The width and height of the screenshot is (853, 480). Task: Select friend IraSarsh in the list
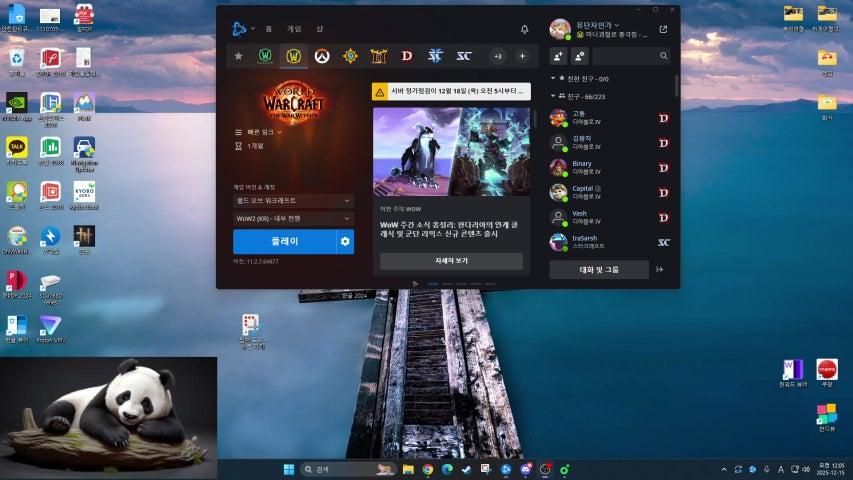point(610,242)
